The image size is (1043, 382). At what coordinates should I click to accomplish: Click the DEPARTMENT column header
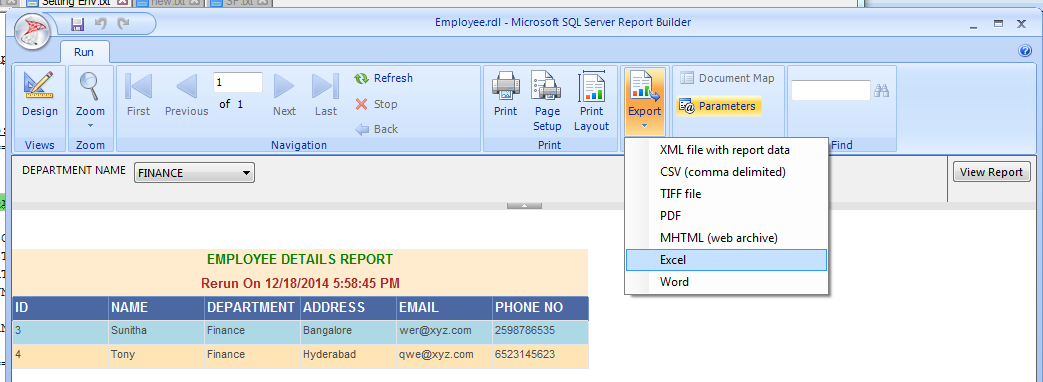coord(252,308)
